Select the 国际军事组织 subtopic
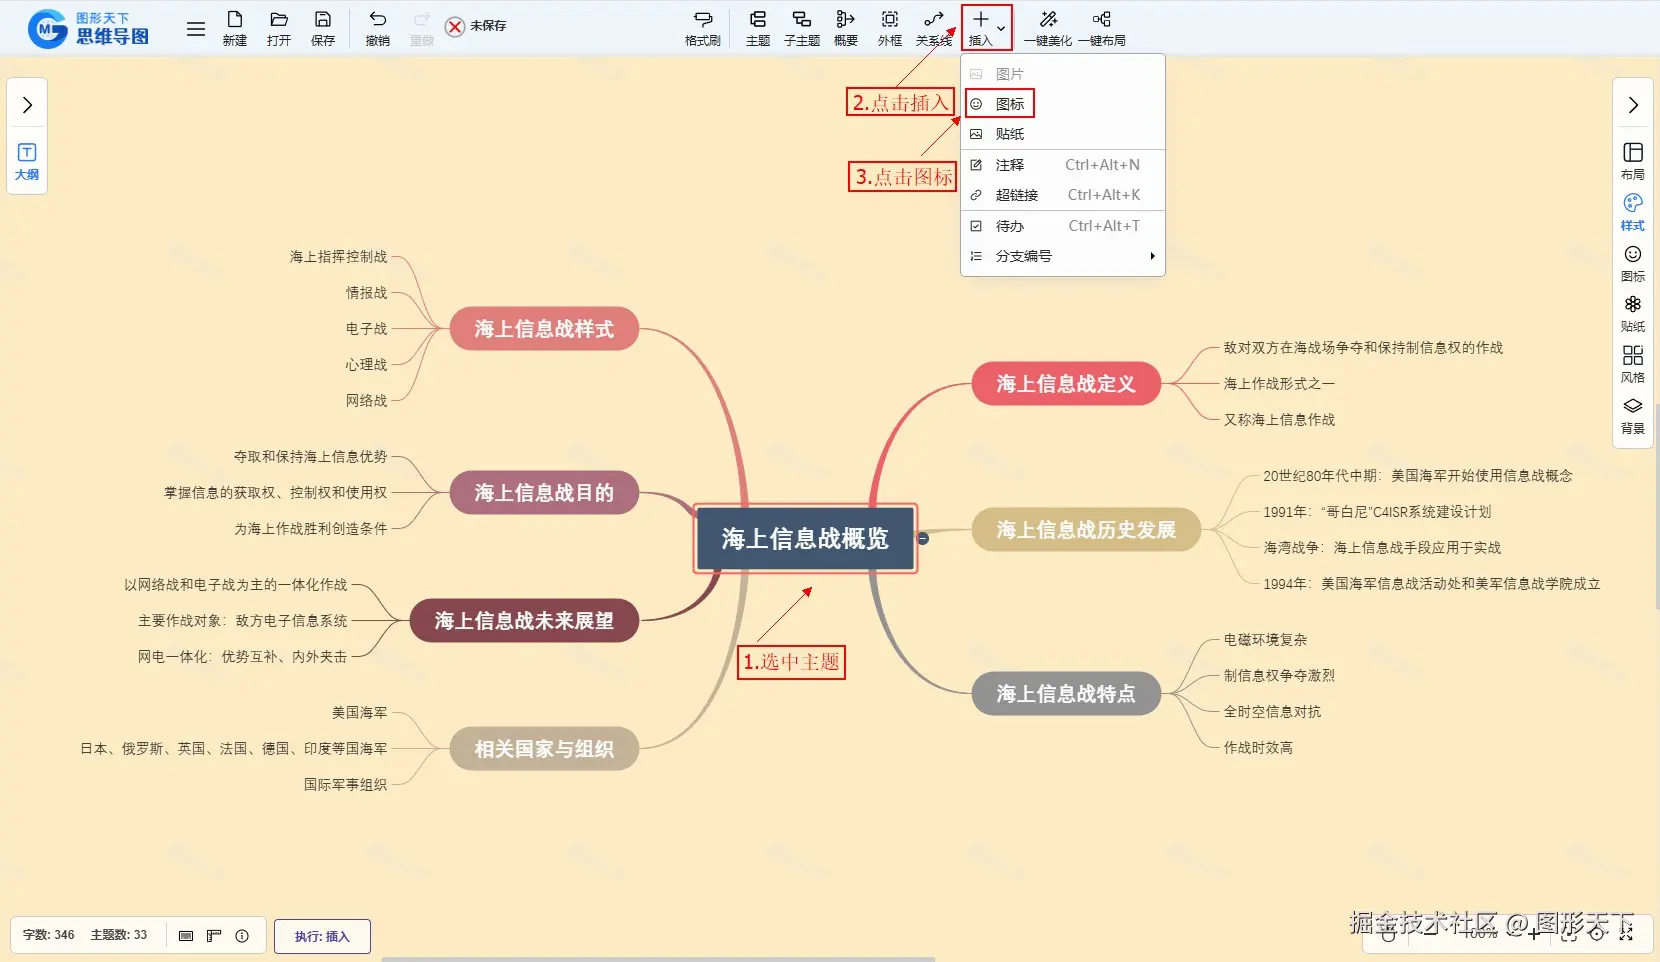 (345, 785)
